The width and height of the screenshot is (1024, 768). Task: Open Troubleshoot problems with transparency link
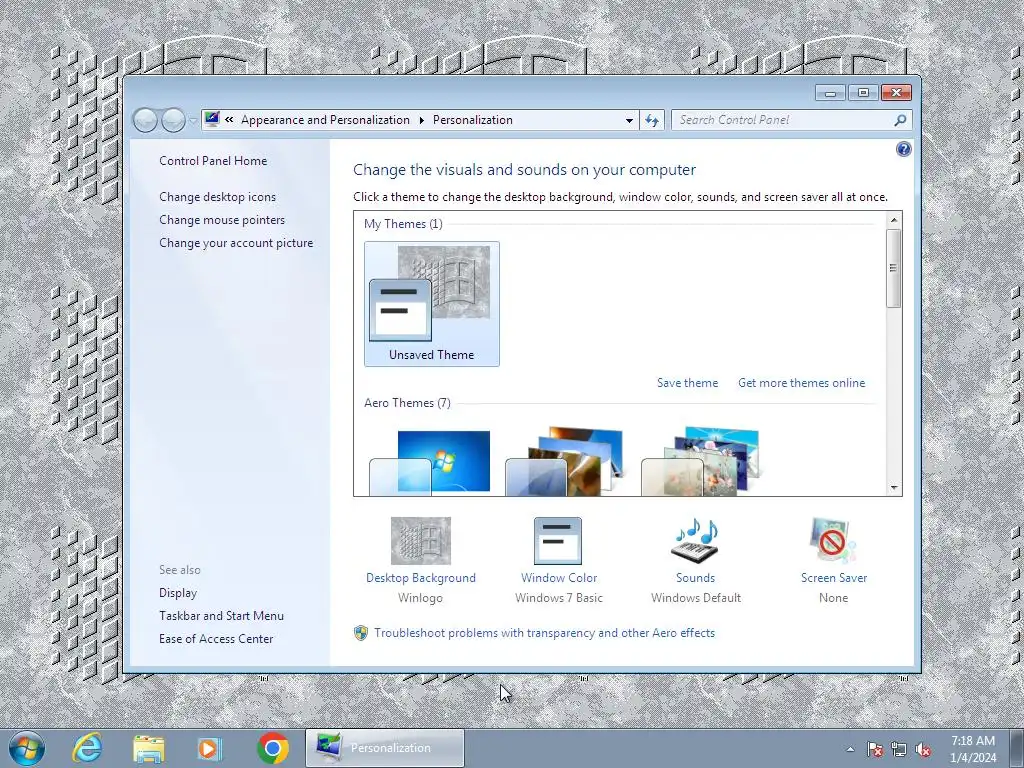click(x=544, y=633)
